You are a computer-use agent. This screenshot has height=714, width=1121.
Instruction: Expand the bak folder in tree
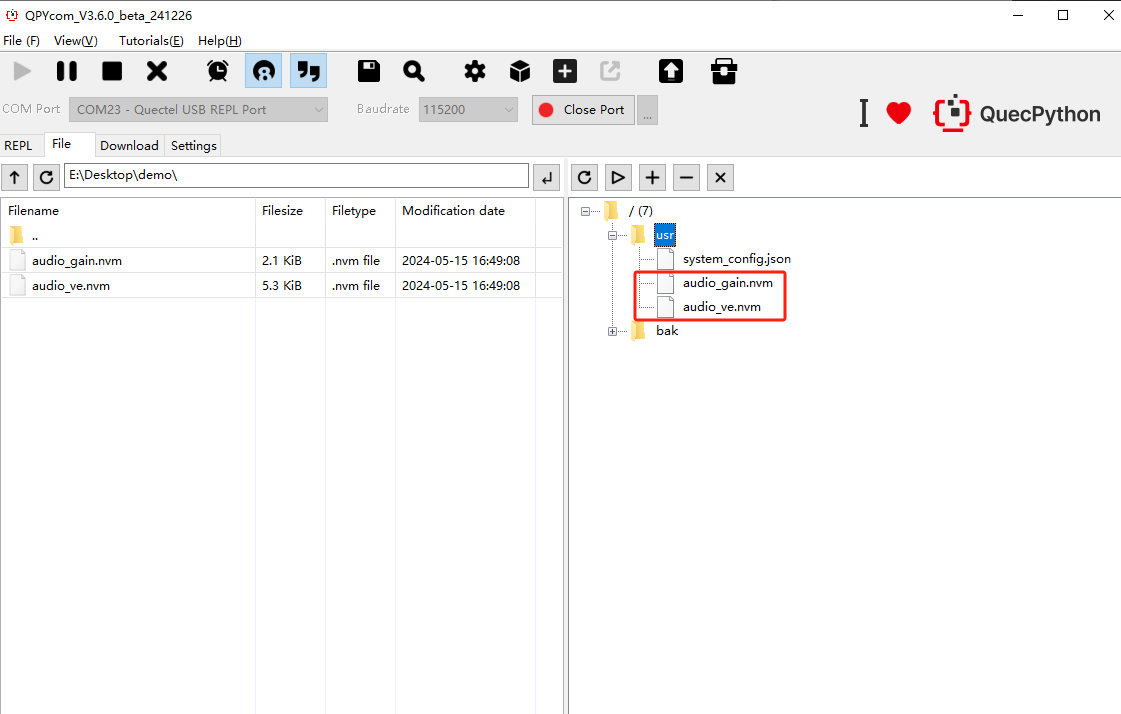pyautogui.click(x=612, y=331)
